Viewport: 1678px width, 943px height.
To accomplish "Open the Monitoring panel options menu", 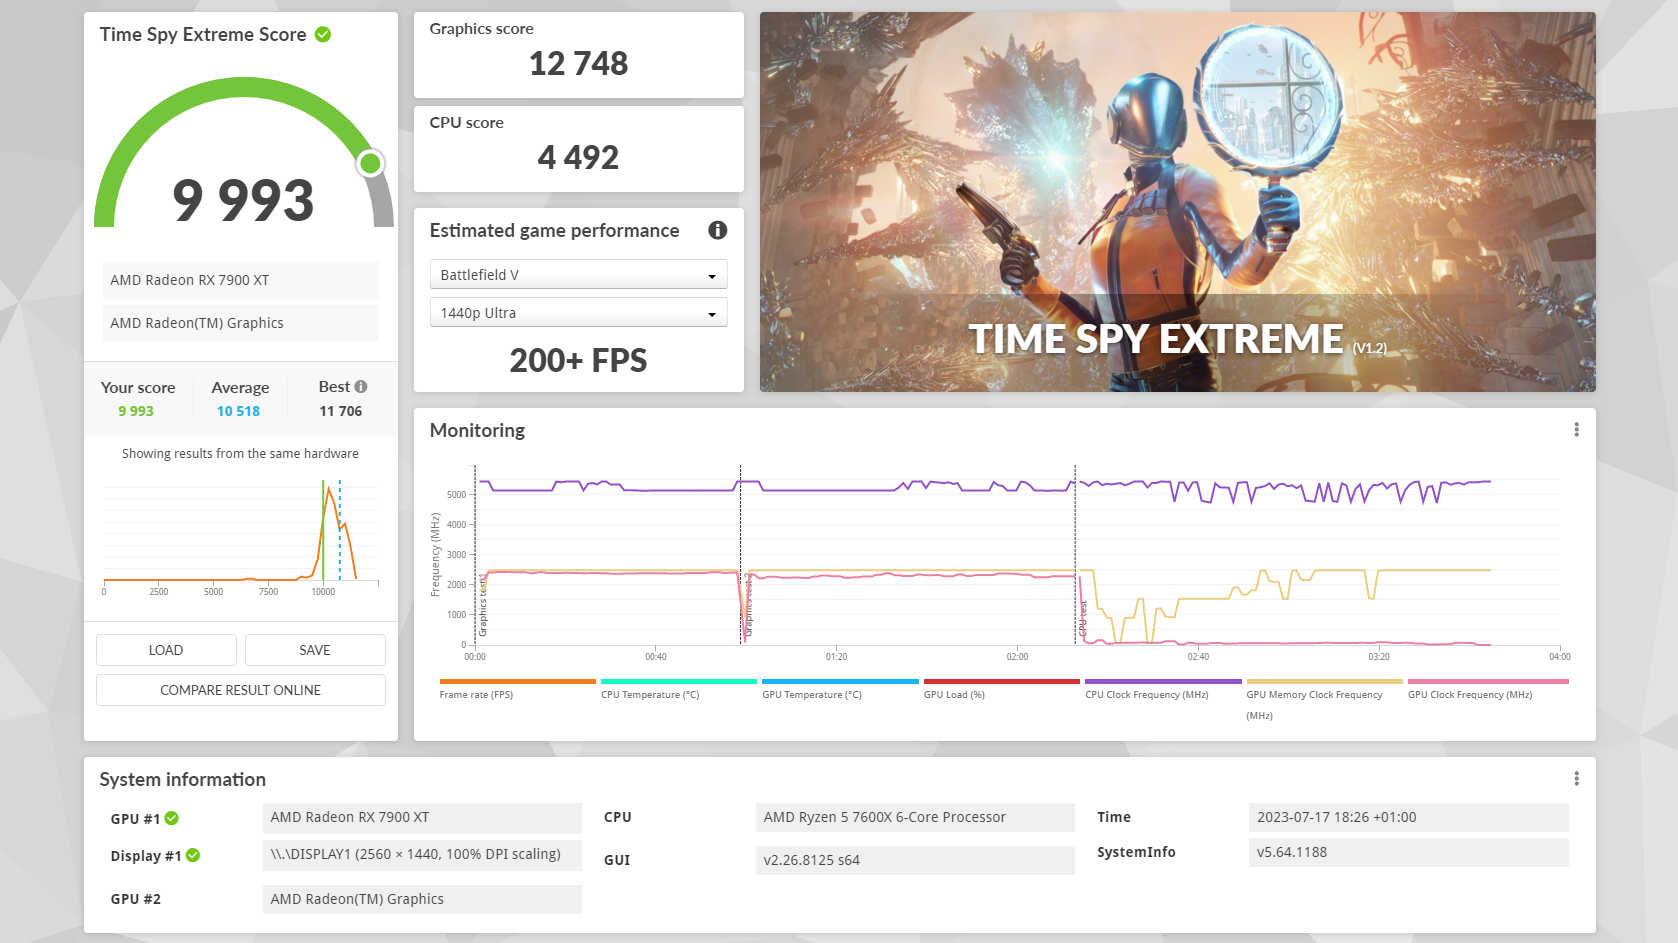I will coord(1576,428).
